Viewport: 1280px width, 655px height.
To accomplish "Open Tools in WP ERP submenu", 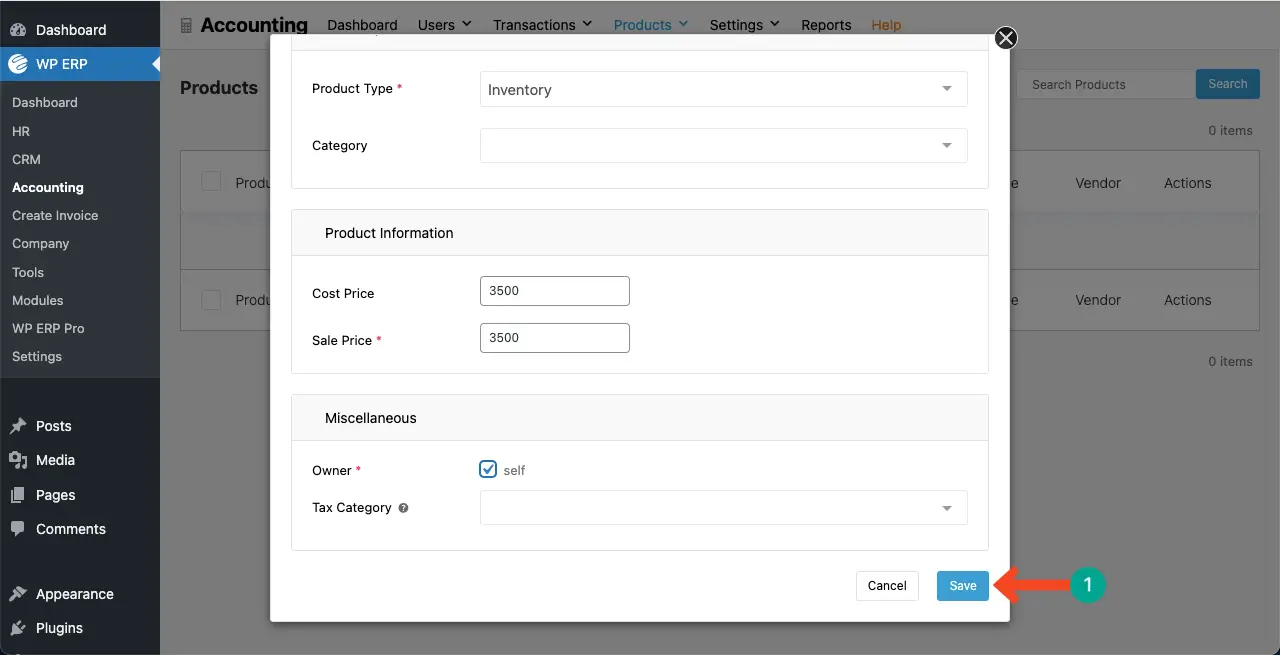I will (x=28, y=272).
